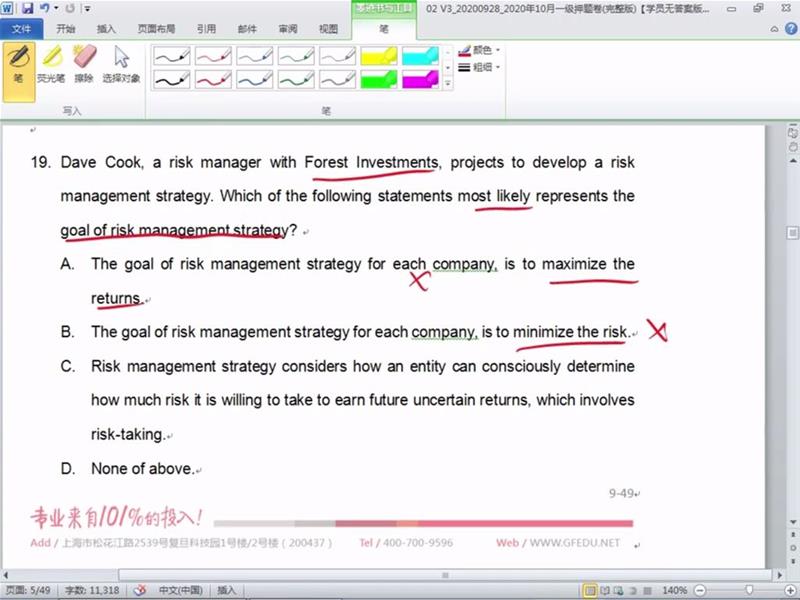Open the Pen Color (颜色) dropdown
Screen dimensions: 800x600
point(479,50)
